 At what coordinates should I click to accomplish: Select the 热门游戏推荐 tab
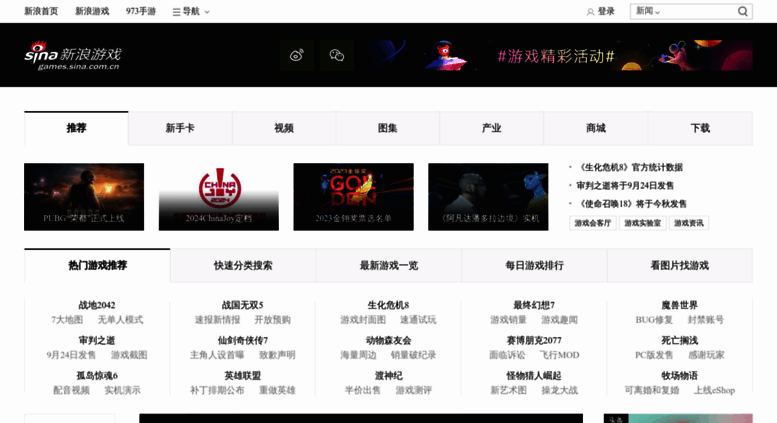point(97,265)
